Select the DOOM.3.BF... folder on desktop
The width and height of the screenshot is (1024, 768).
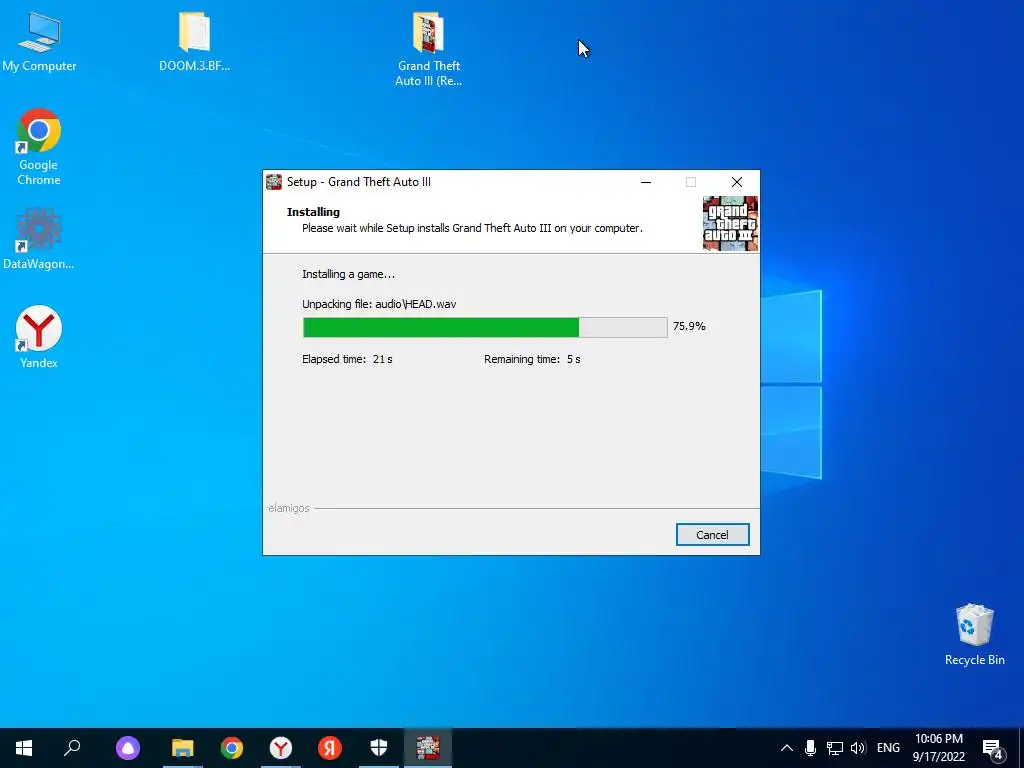[x=194, y=42]
